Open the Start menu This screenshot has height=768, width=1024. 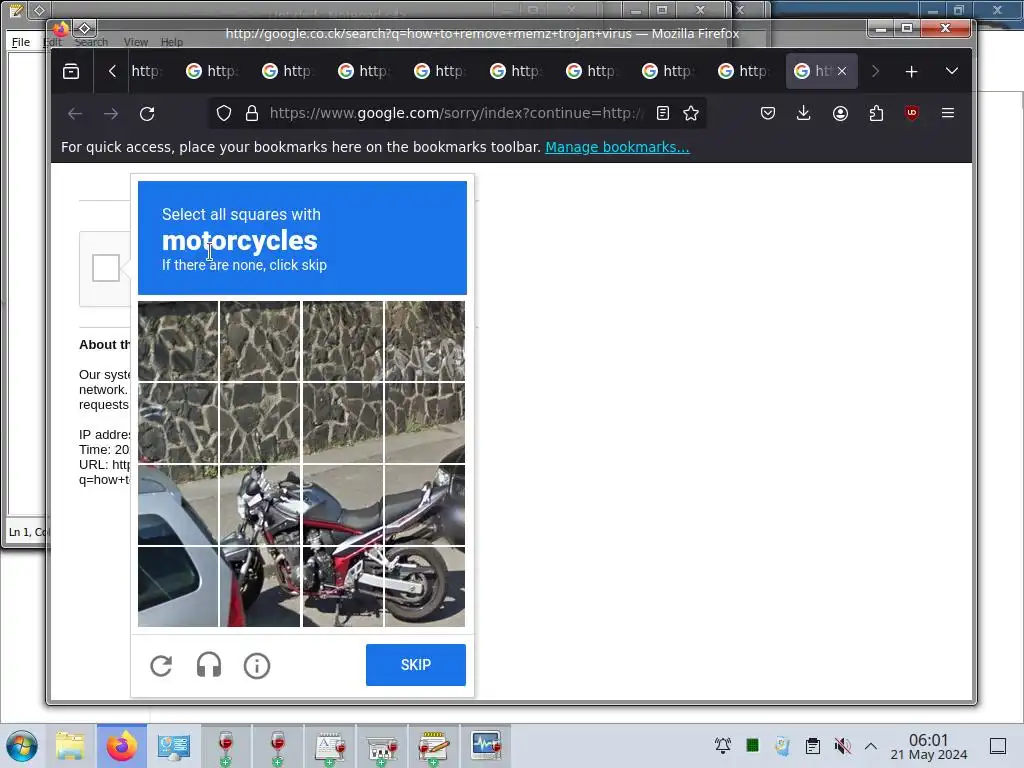coord(22,746)
